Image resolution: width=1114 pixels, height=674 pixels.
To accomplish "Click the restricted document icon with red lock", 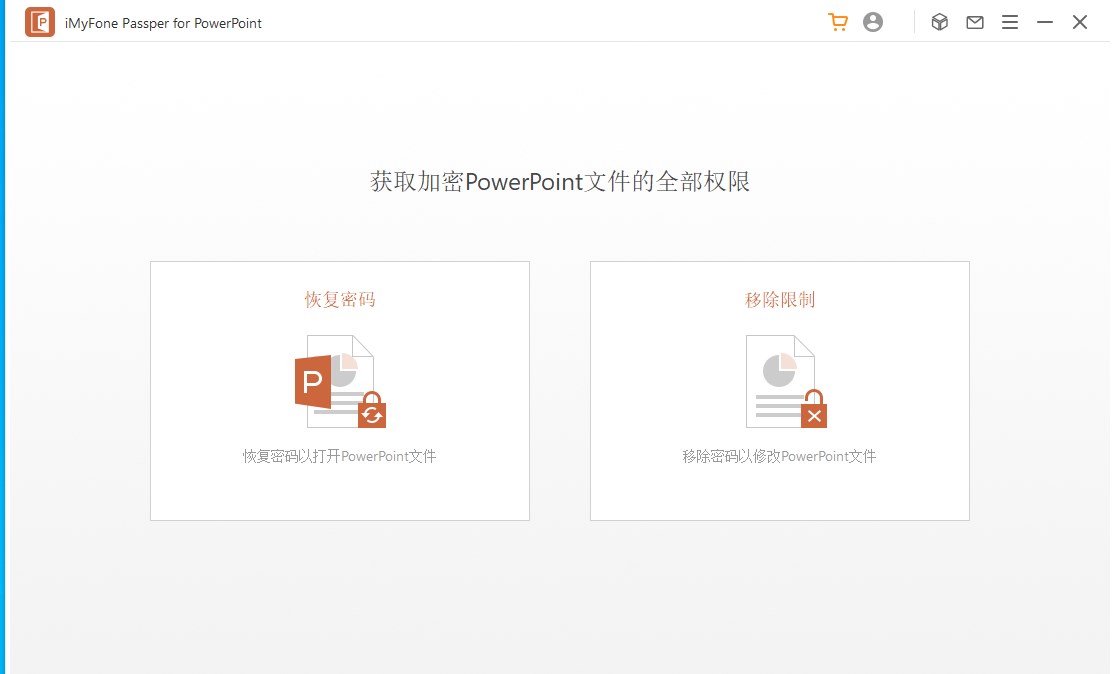I will tap(780, 383).
